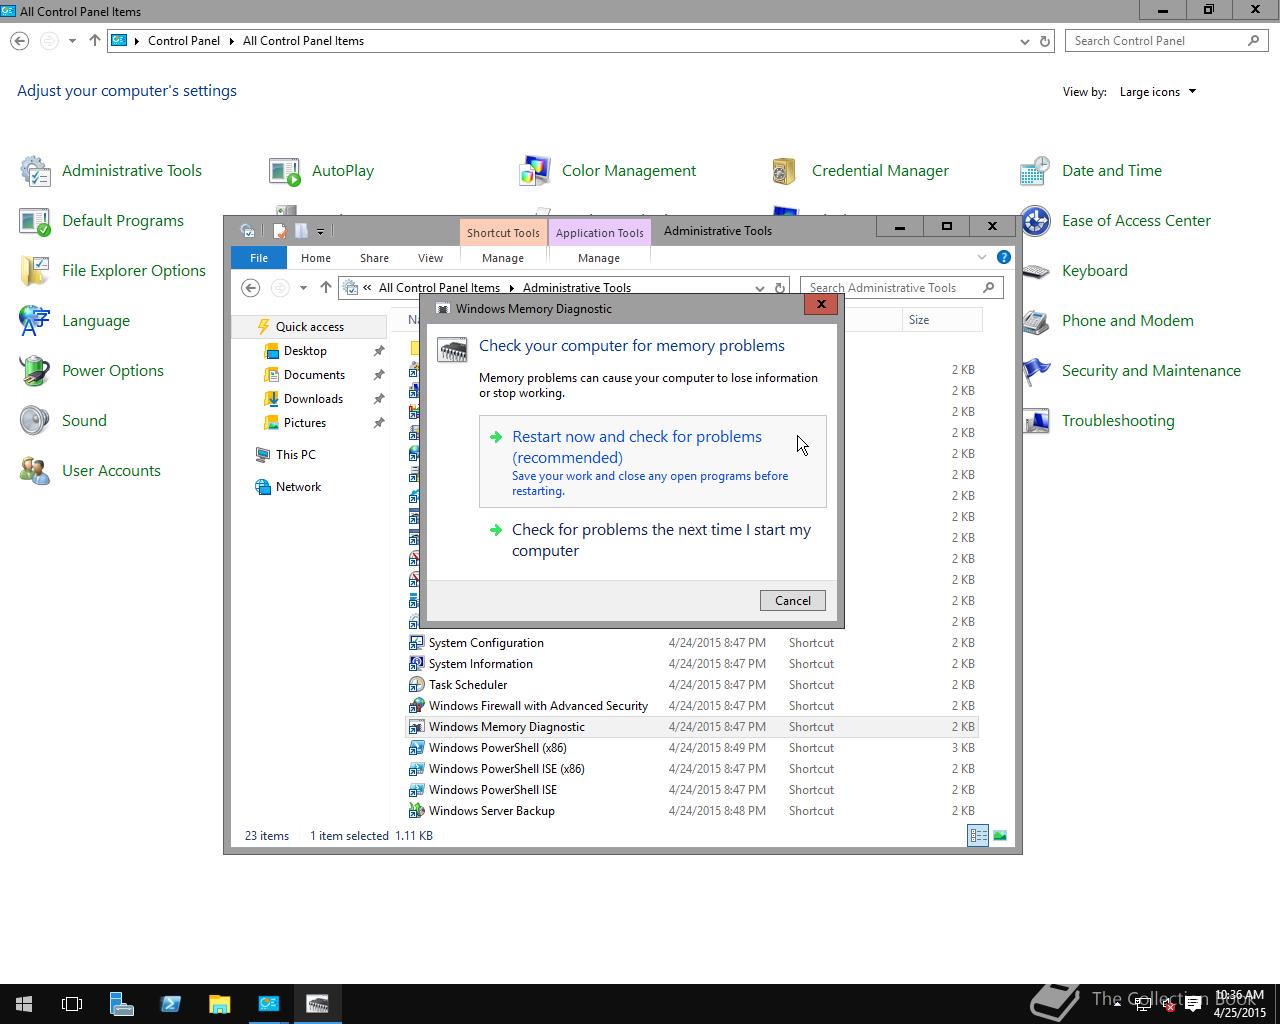Select Task Scheduler shortcut
The width and height of the screenshot is (1280, 1024).
click(x=692, y=685)
